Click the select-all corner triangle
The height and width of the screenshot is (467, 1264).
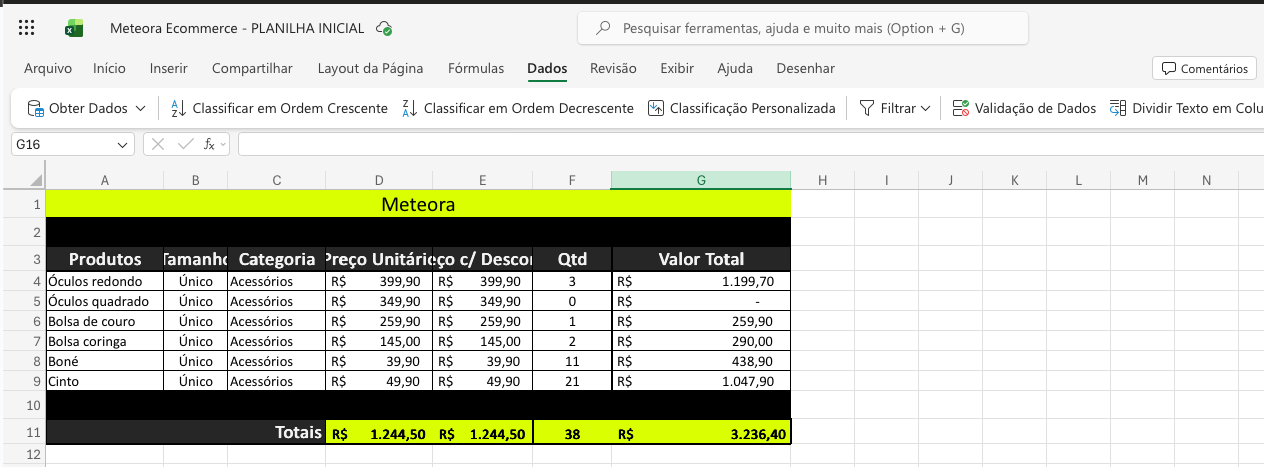pyautogui.click(x=36, y=180)
